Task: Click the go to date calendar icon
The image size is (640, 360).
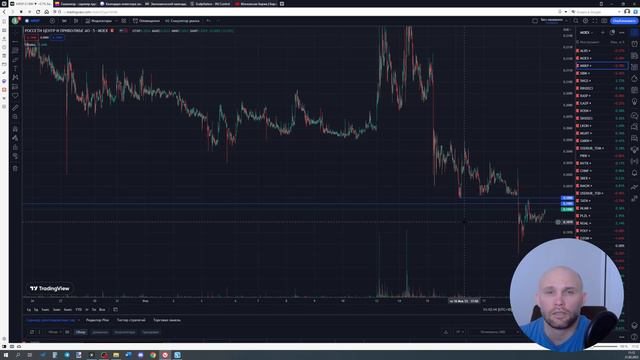Action: [116, 310]
